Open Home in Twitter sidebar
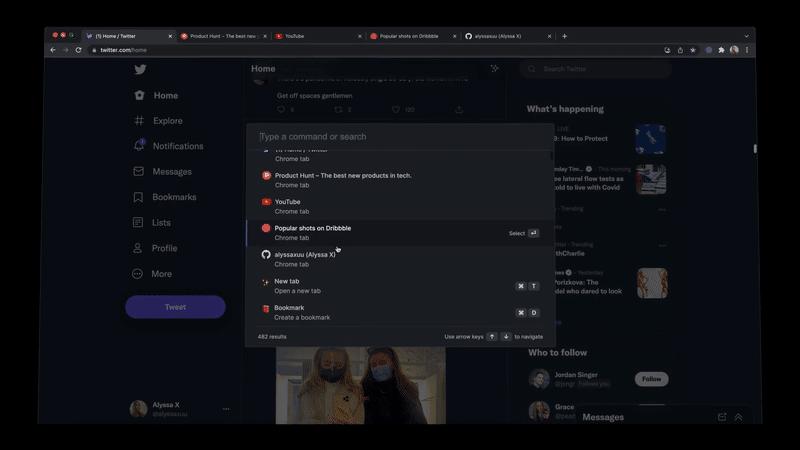The height and width of the screenshot is (450, 800). coord(156,95)
